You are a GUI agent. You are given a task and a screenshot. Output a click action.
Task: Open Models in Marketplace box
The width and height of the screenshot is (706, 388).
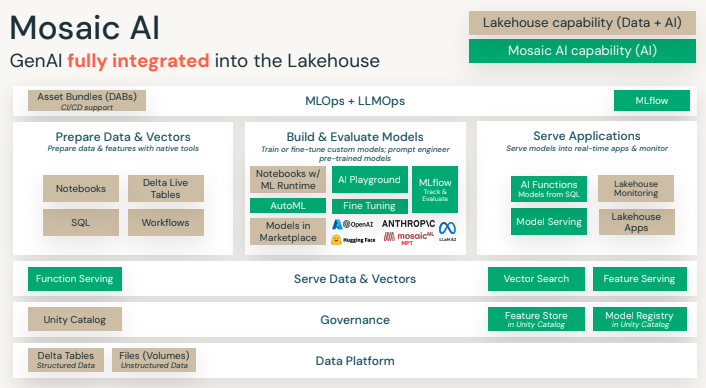click(288, 231)
